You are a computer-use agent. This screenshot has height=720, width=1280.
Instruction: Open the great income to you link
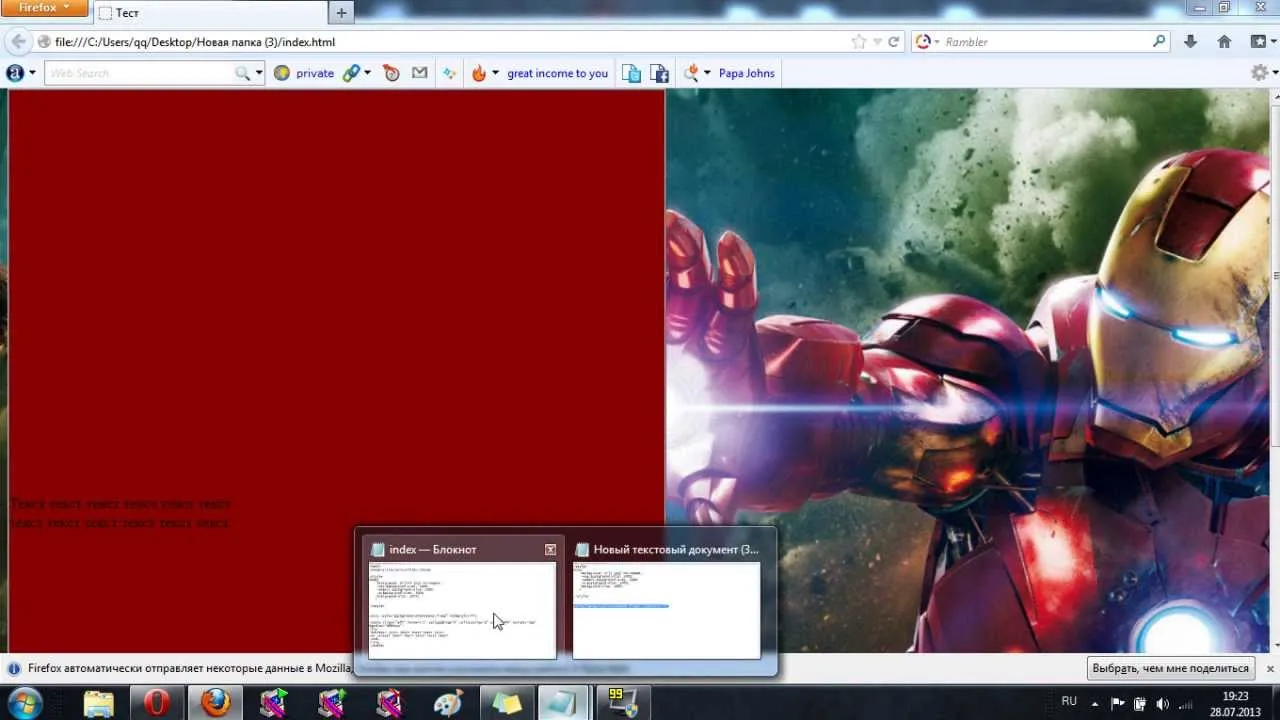557,73
